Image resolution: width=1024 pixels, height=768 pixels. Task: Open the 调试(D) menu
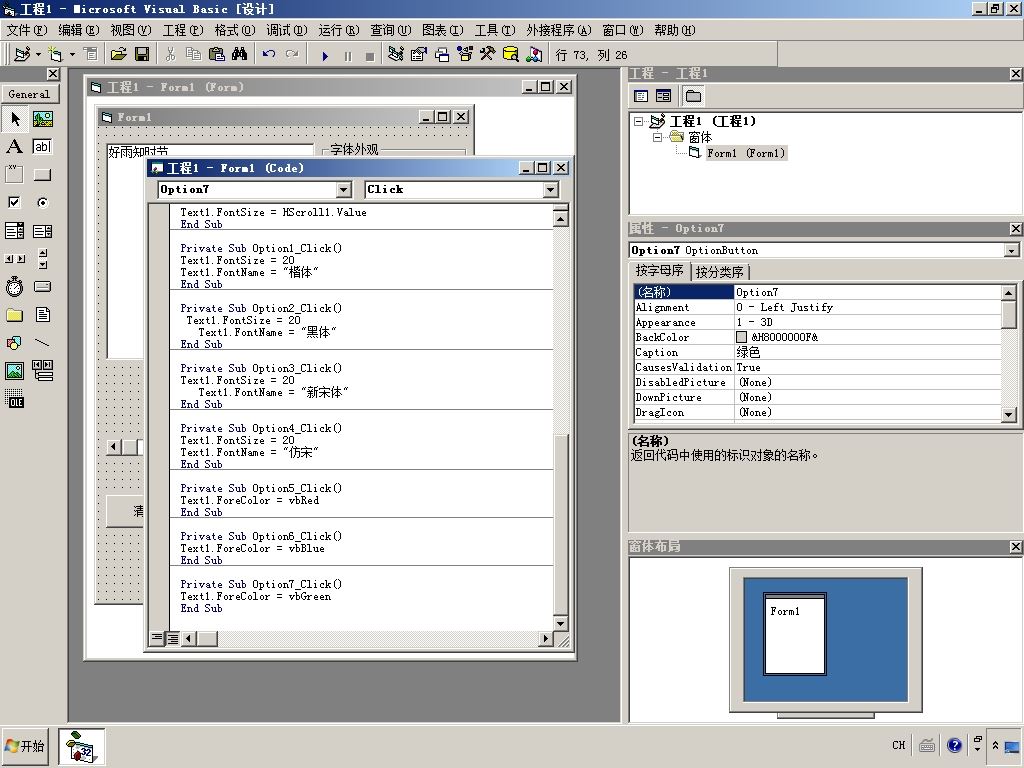click(x=288, y=30)
